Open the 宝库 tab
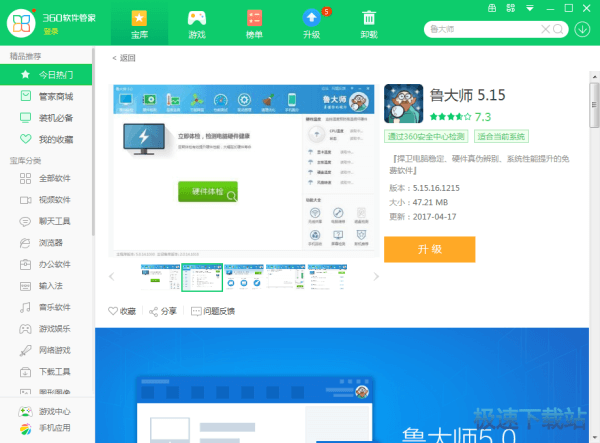600x443 pixels. coord(139,24)
